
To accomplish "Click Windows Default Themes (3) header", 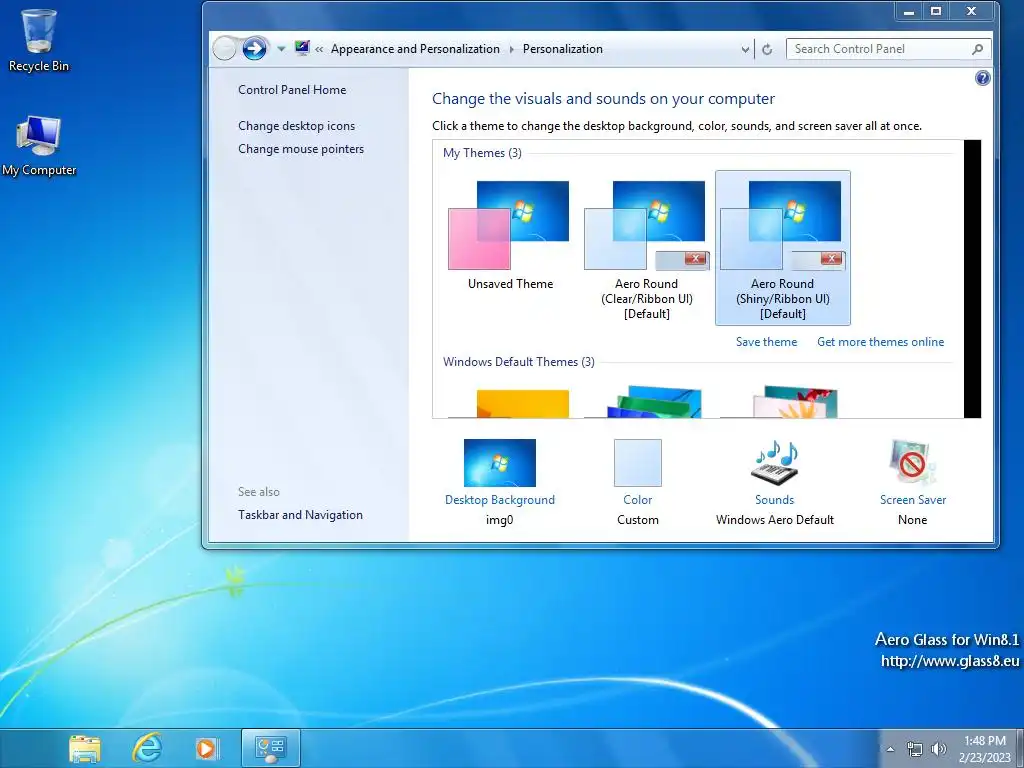I will 519,362.
